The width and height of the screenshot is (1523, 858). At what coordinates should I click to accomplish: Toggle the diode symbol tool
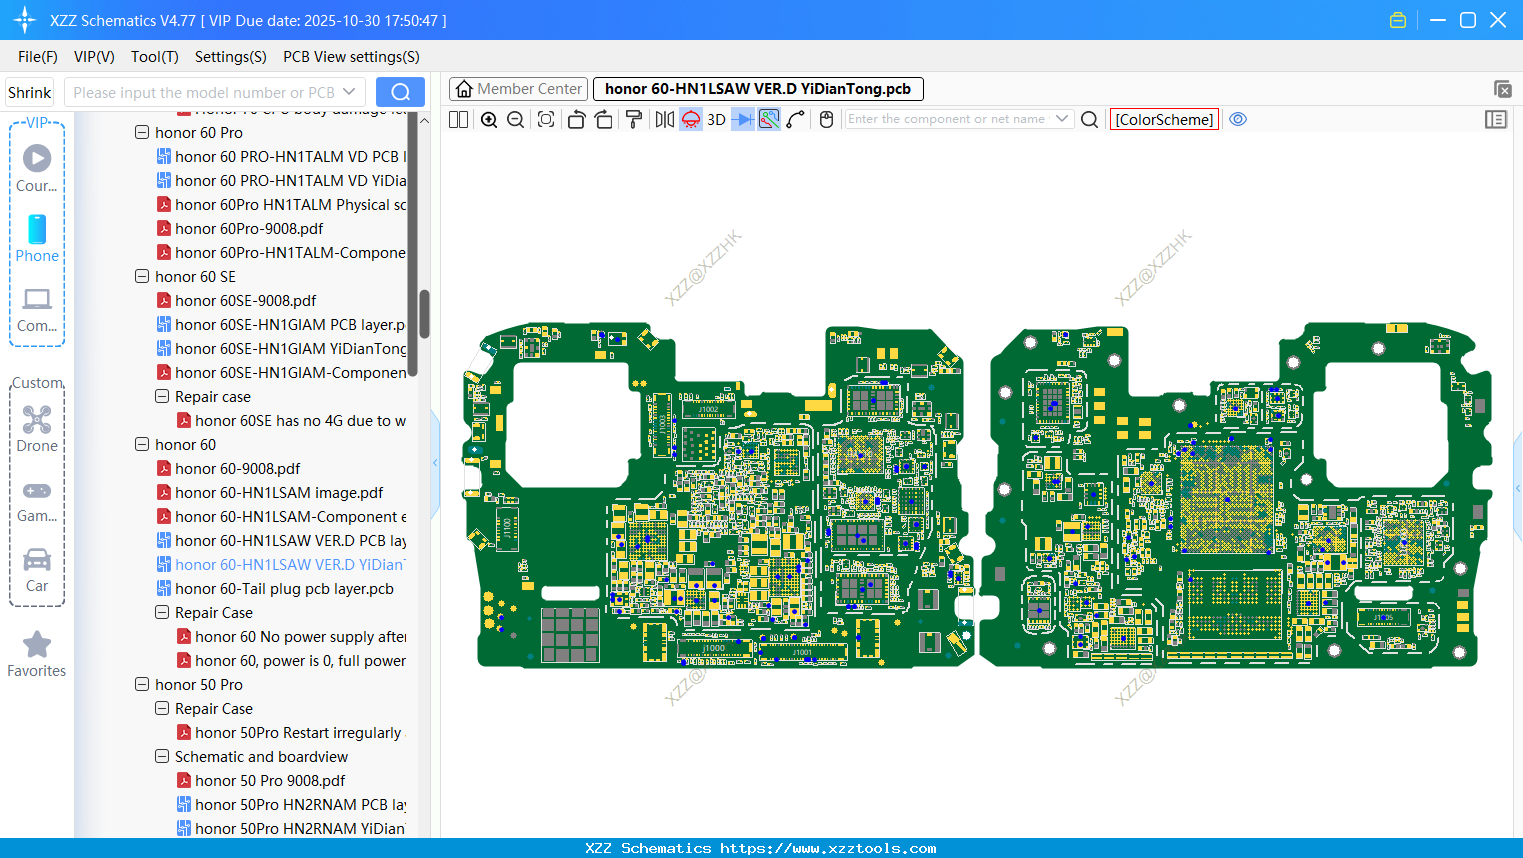(743, 119)
